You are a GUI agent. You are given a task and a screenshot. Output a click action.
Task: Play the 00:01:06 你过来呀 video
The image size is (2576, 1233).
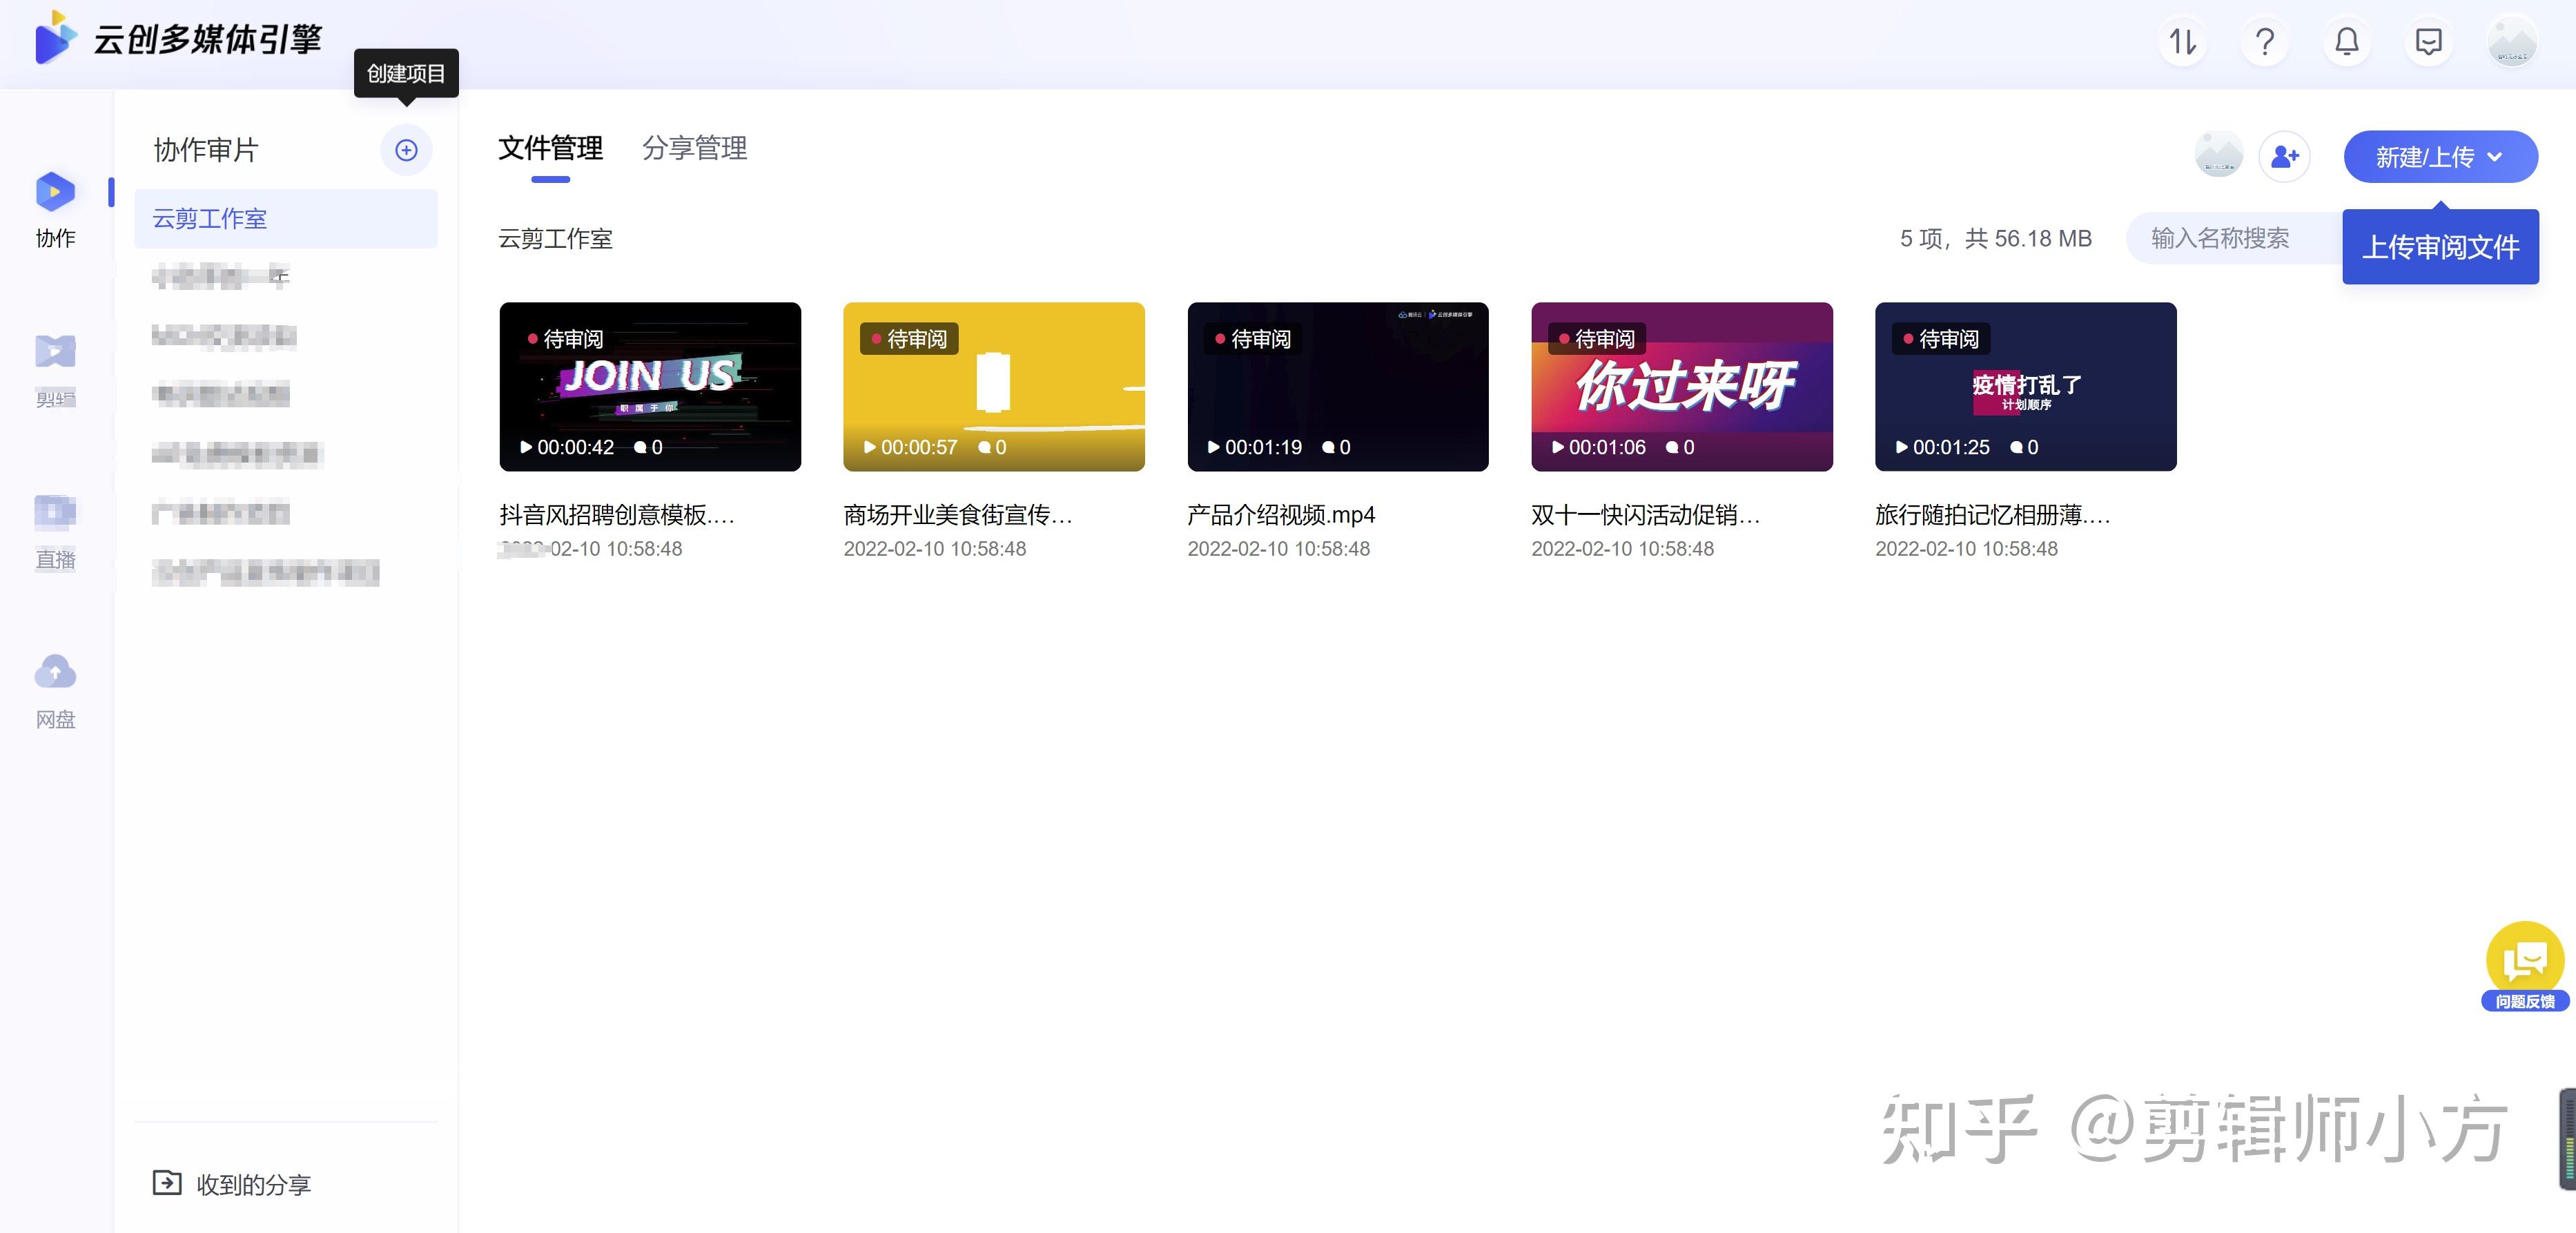pos(1558,447)
